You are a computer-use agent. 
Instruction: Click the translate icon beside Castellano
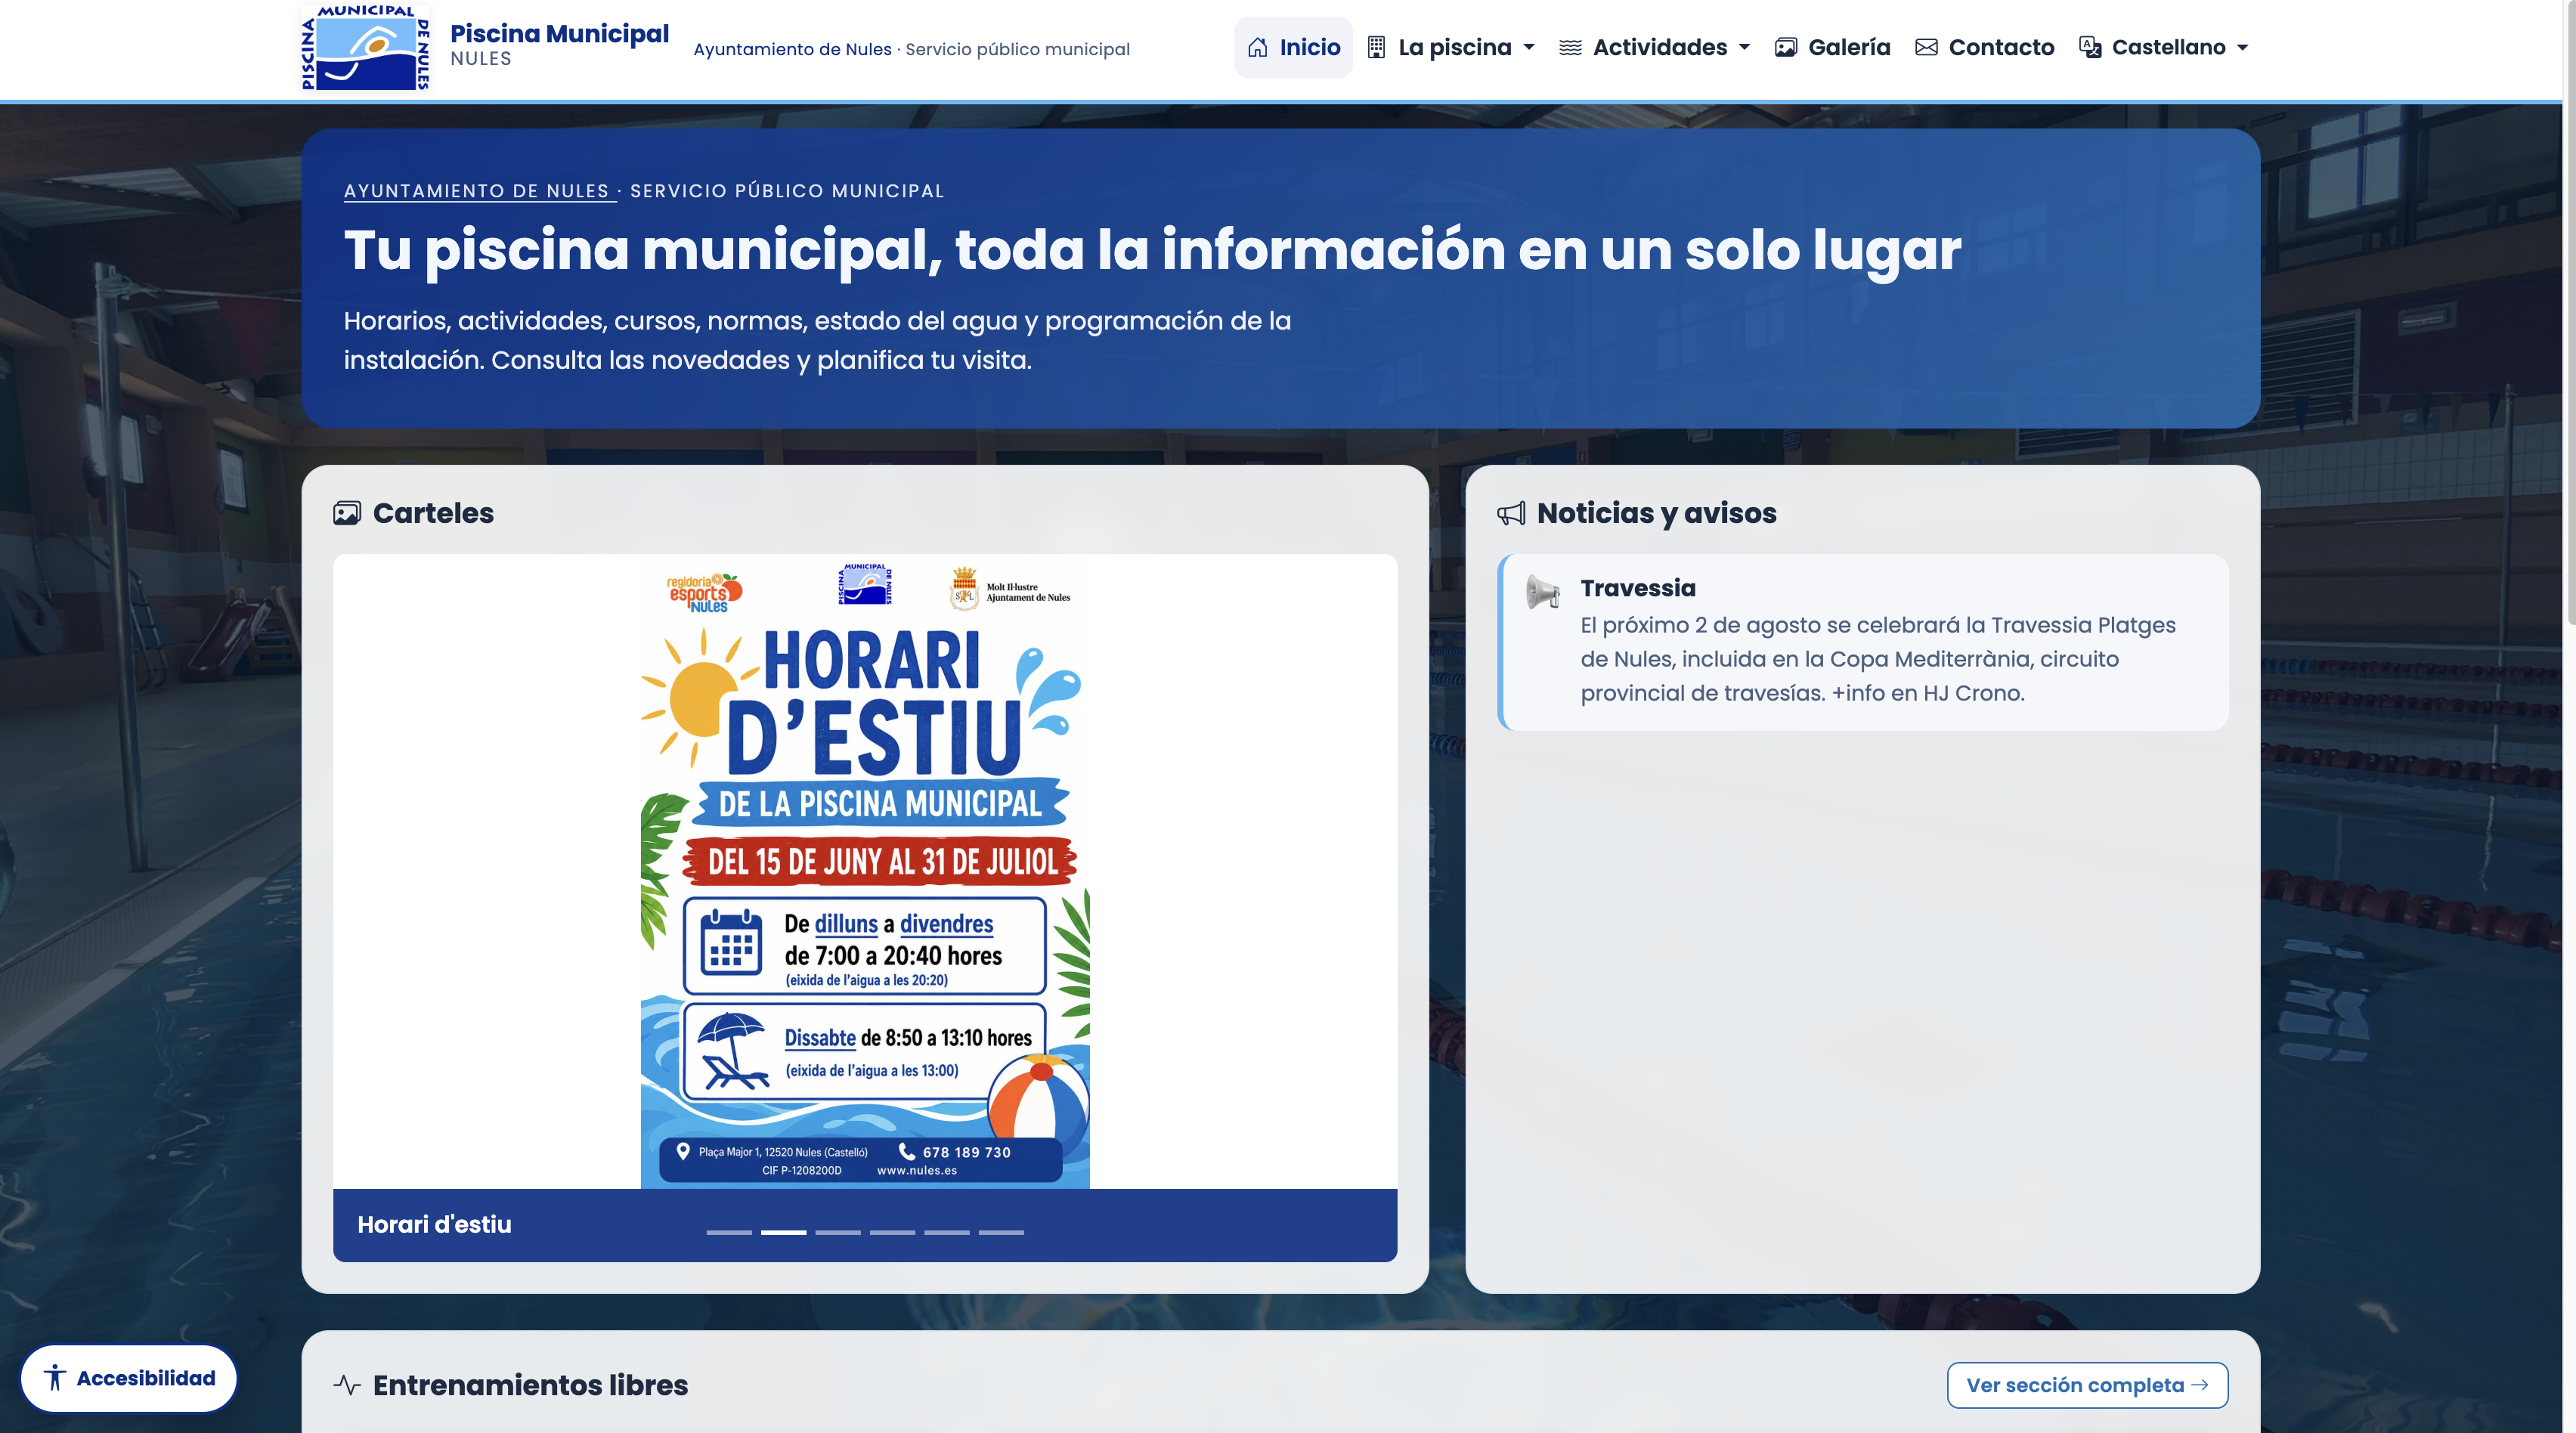point(2090,47)
